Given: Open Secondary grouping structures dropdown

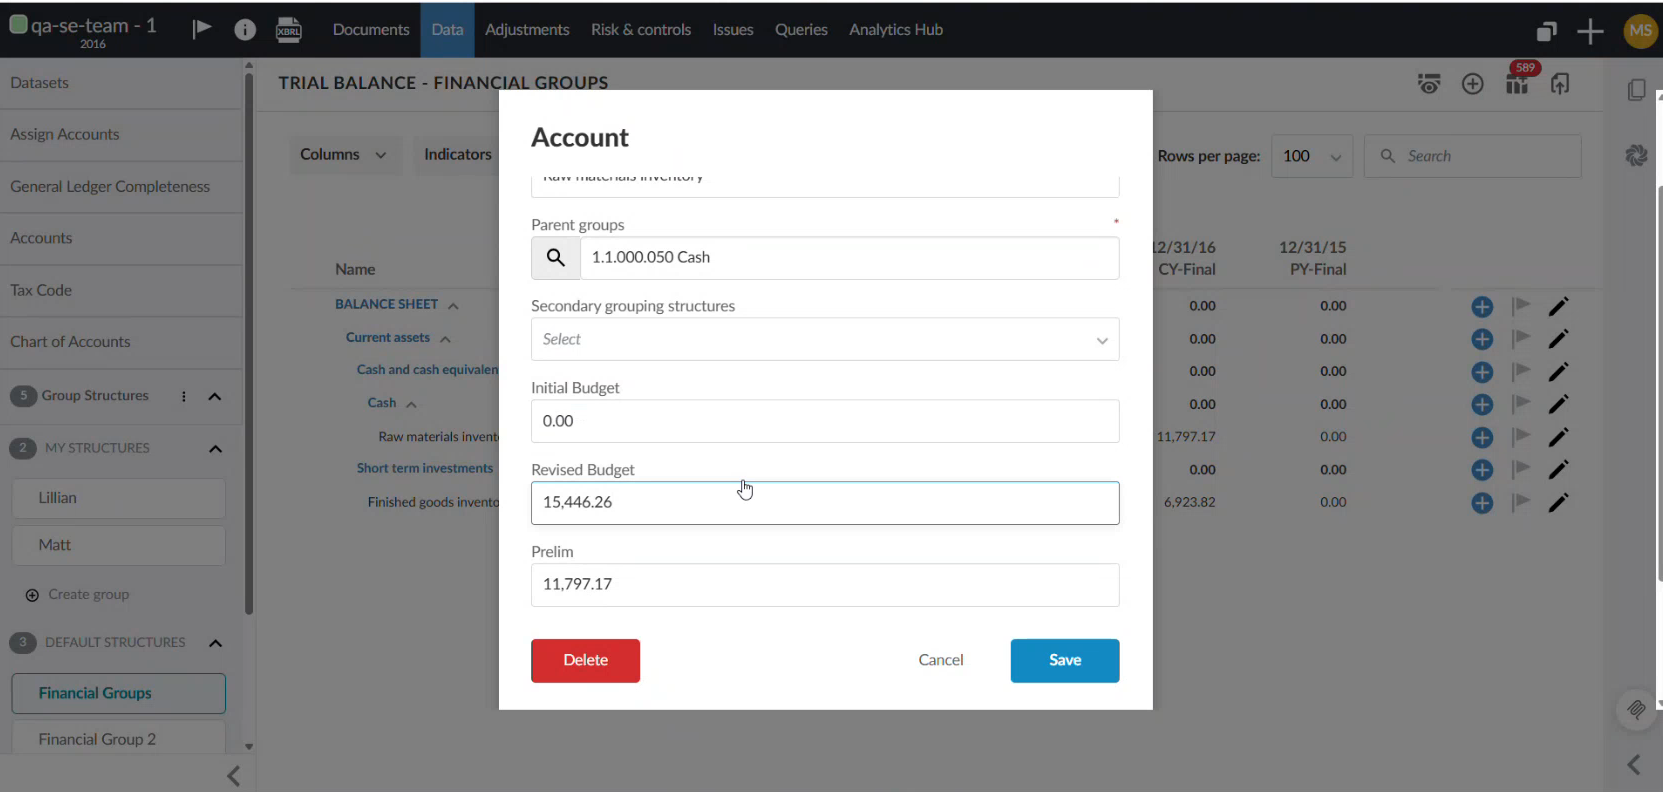Looking at the screenshot, I should click(x=825, y=340).
